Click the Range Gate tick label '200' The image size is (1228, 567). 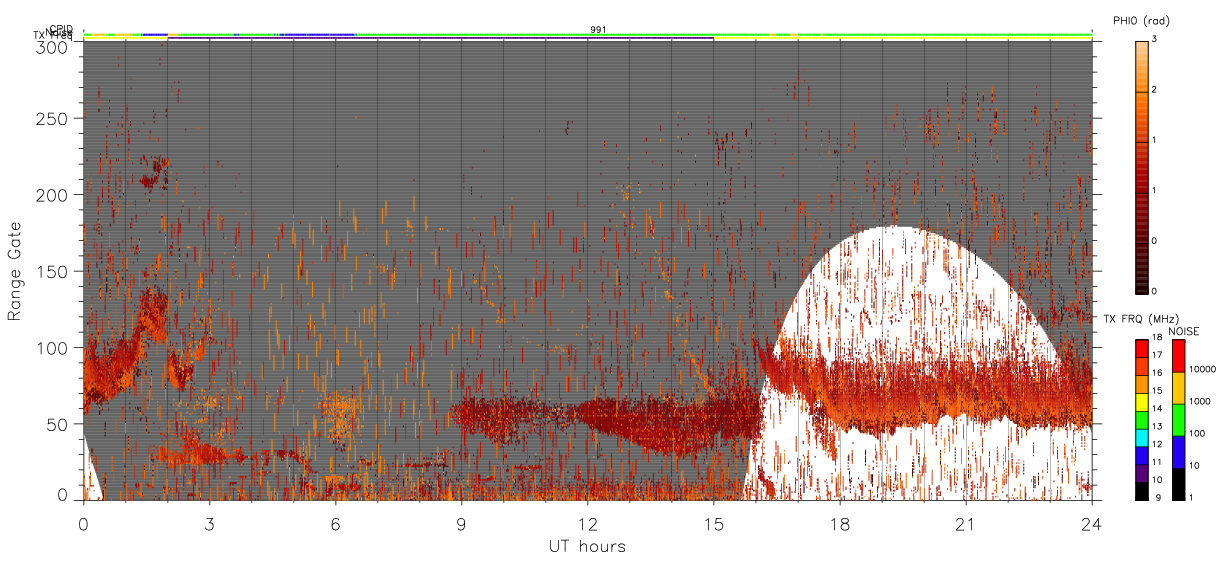[54, 195]
